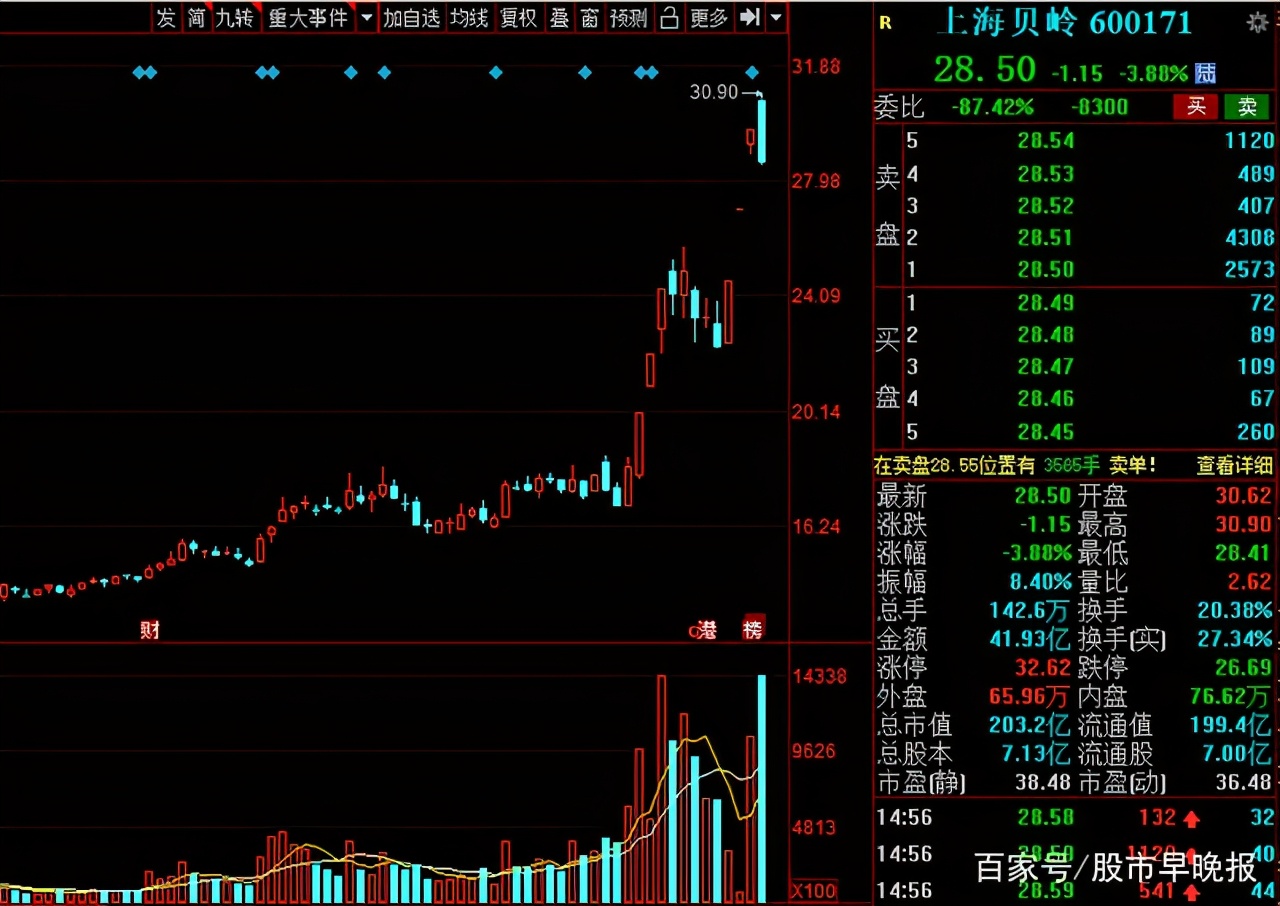Select the sell-4 price 28.53
Screen dimensions: 1280x906
1045,174
